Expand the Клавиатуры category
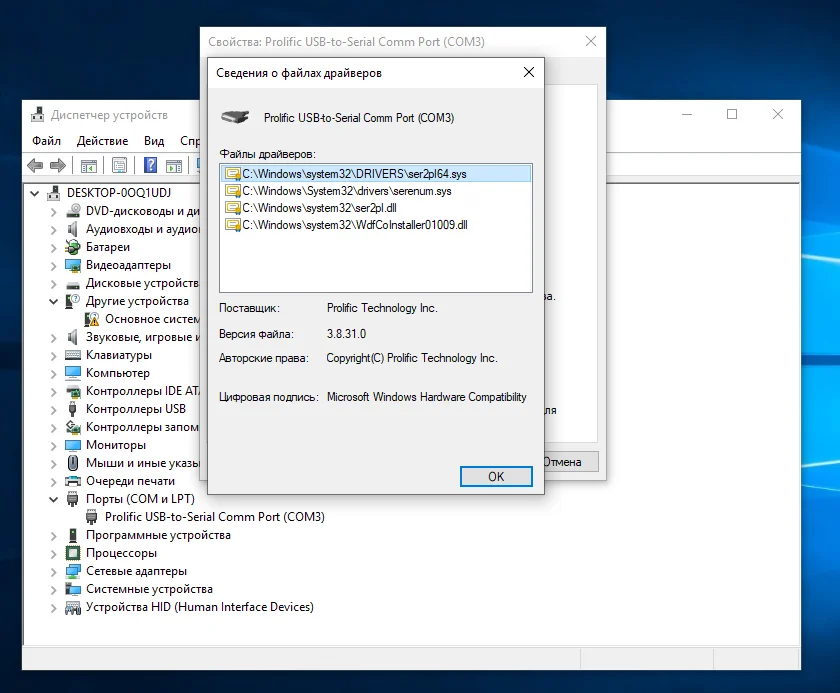The height and width of the screenshot is (693, 840). (x=54, y=356)
